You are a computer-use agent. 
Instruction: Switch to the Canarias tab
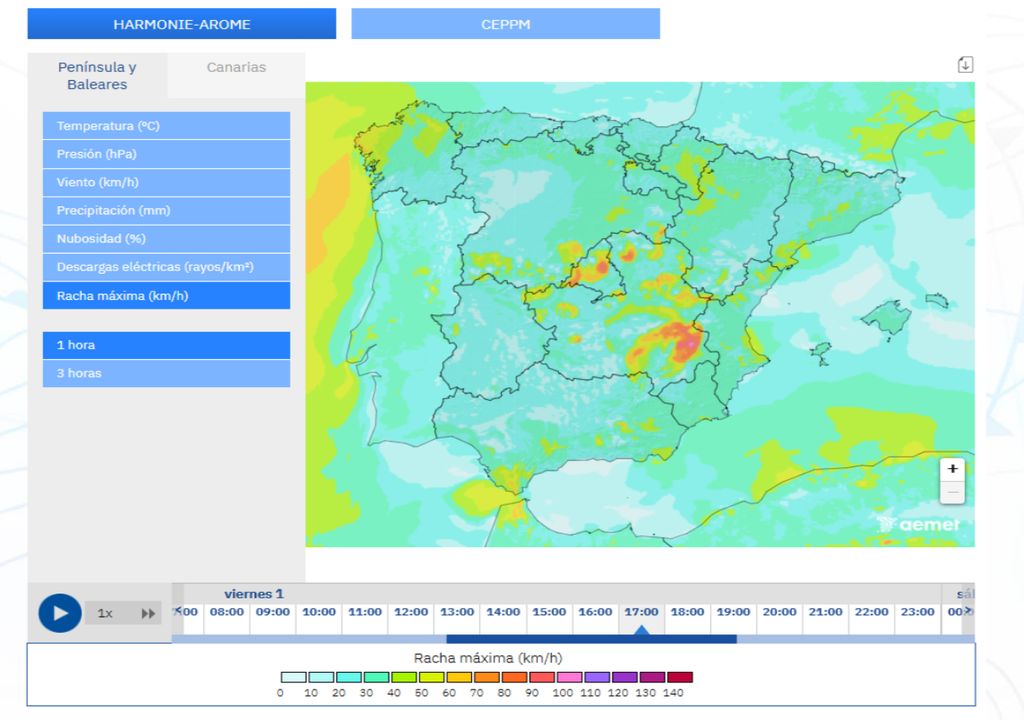(236, 67)
